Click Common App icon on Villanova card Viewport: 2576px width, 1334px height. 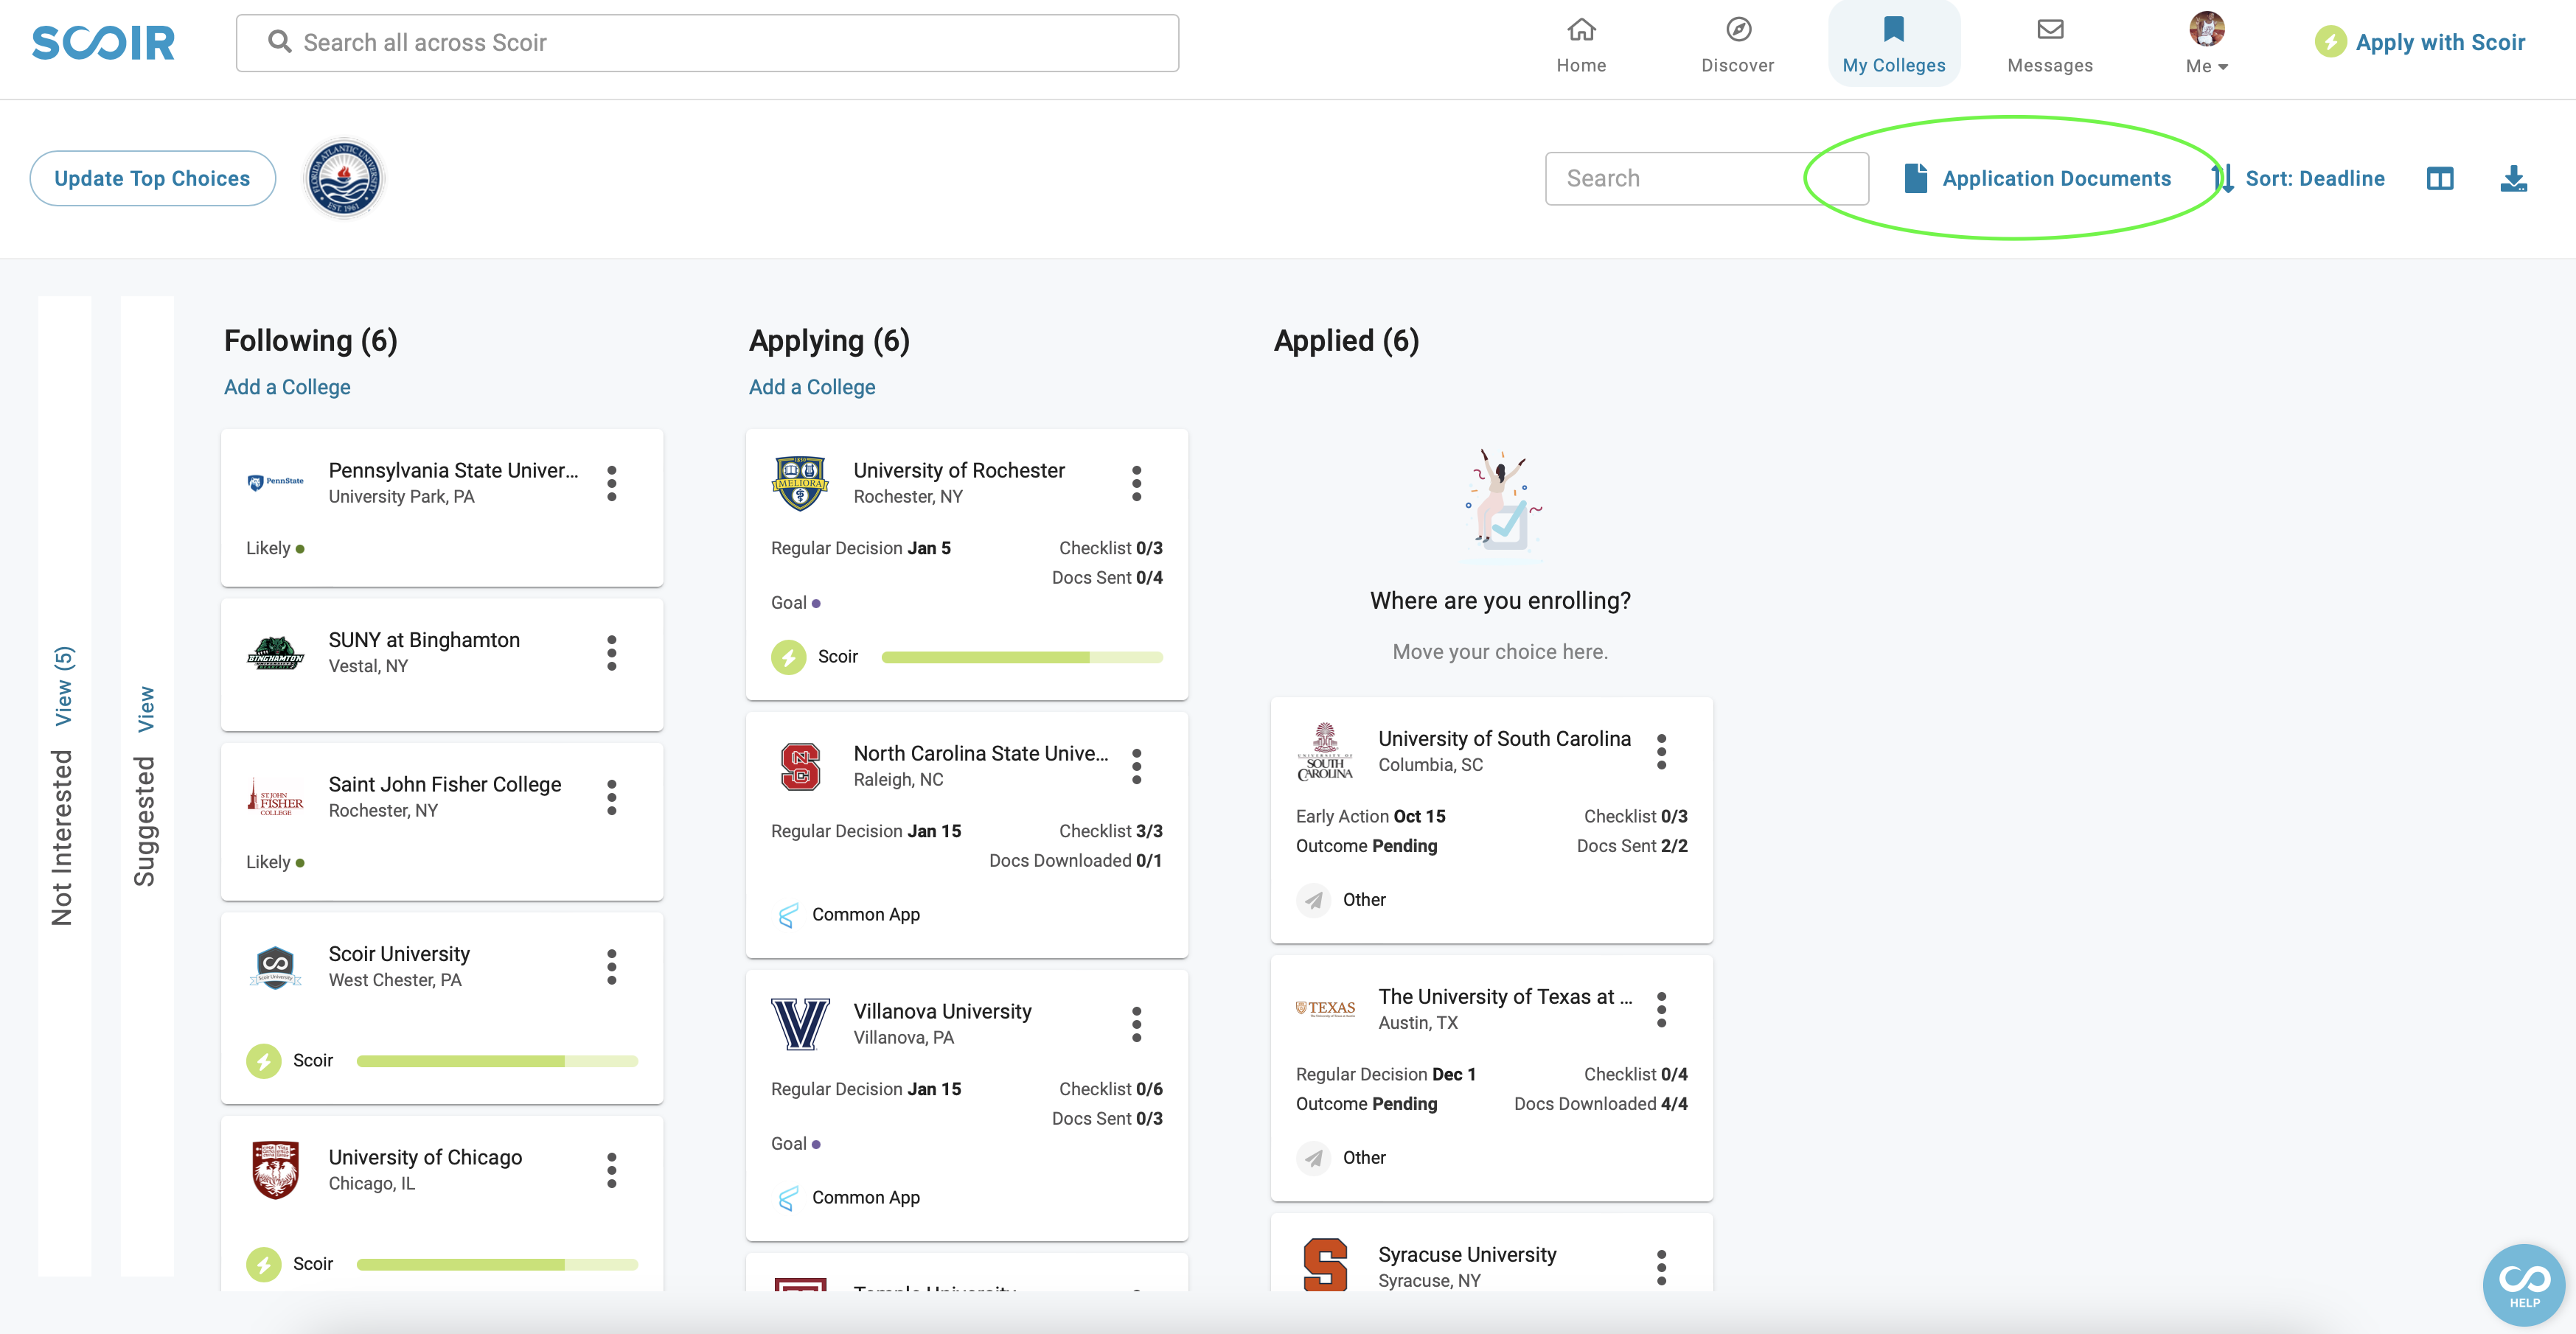[788, 1198]
